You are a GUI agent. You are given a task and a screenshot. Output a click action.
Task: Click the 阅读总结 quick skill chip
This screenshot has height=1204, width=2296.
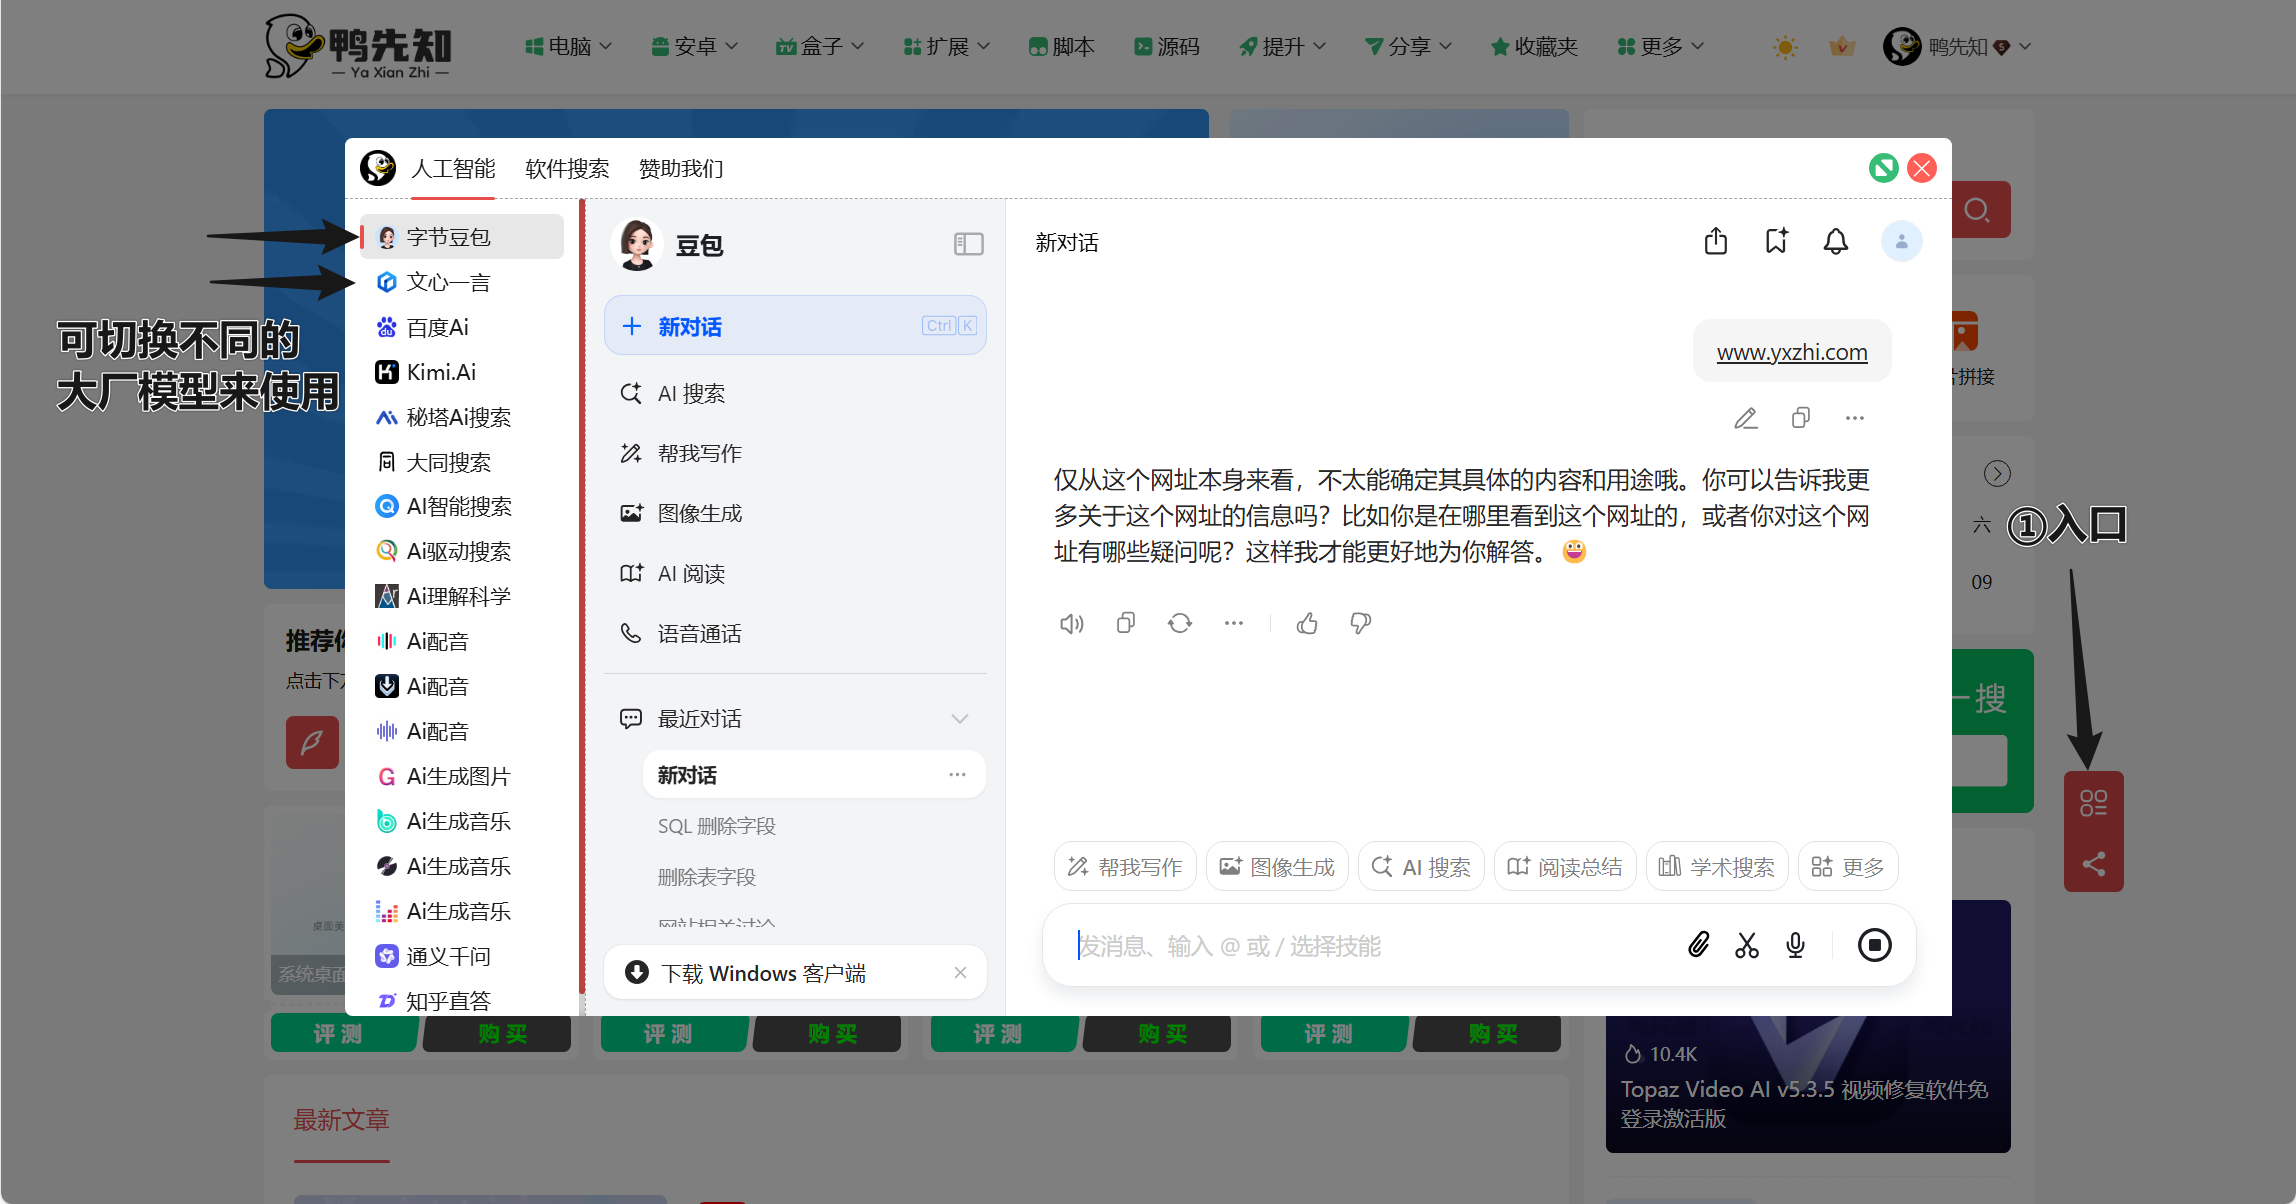coord(1565,867)
